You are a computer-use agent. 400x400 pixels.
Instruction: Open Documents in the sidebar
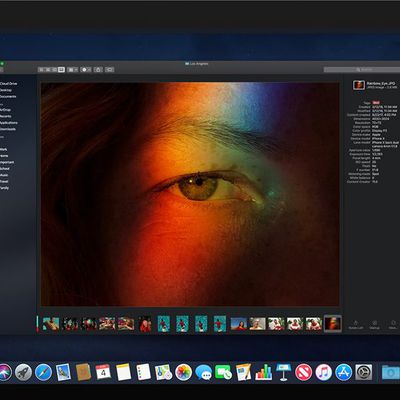(x=8, y=96)
